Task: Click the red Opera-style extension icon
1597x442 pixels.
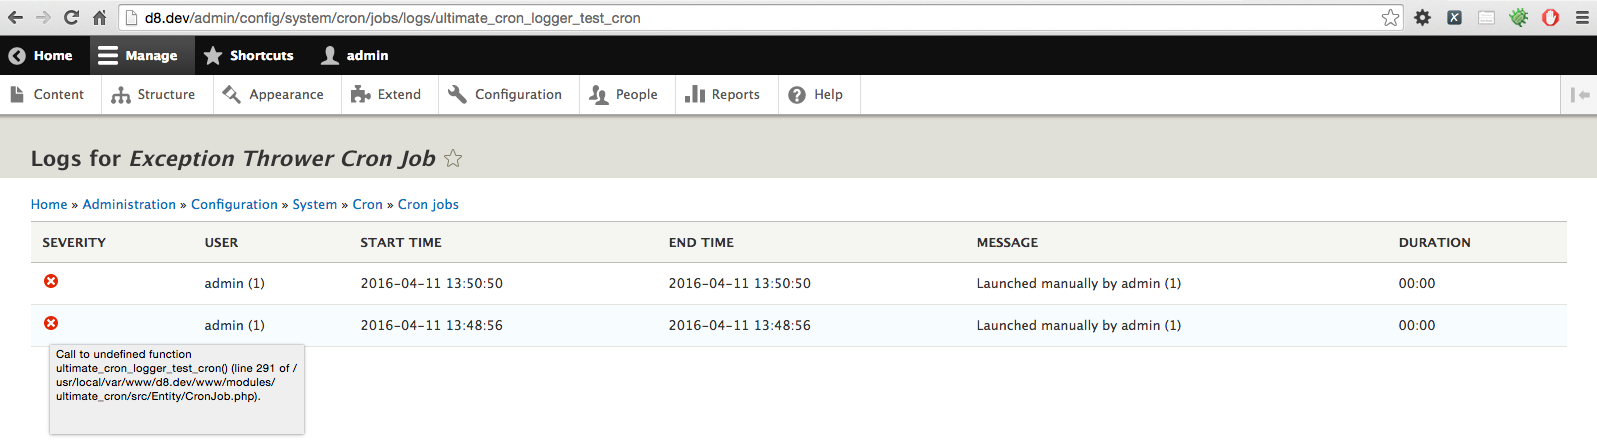Action: [x=1550, y=18]
